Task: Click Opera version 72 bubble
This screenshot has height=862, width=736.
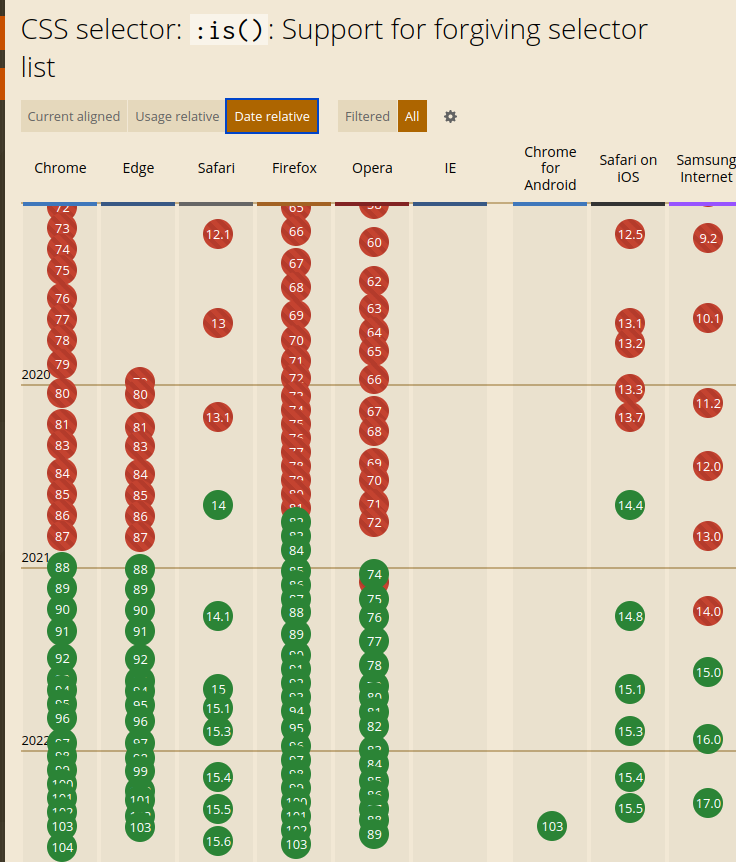Action: (374, 522)
